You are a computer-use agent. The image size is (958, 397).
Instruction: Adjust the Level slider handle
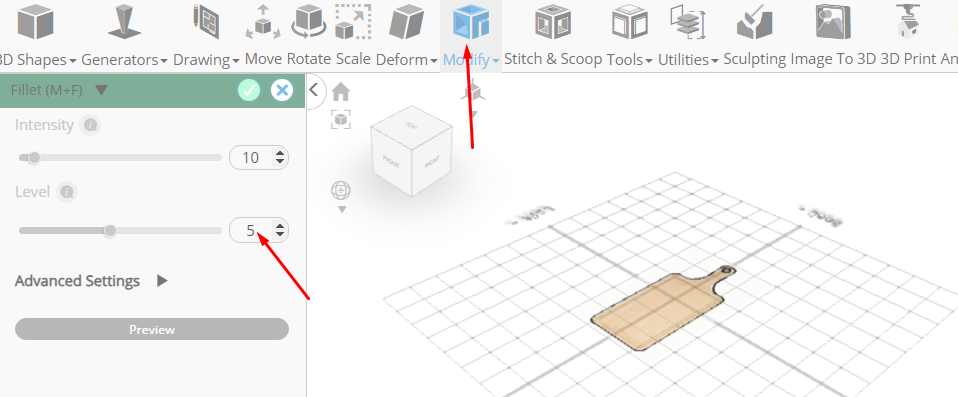[110, 230]
